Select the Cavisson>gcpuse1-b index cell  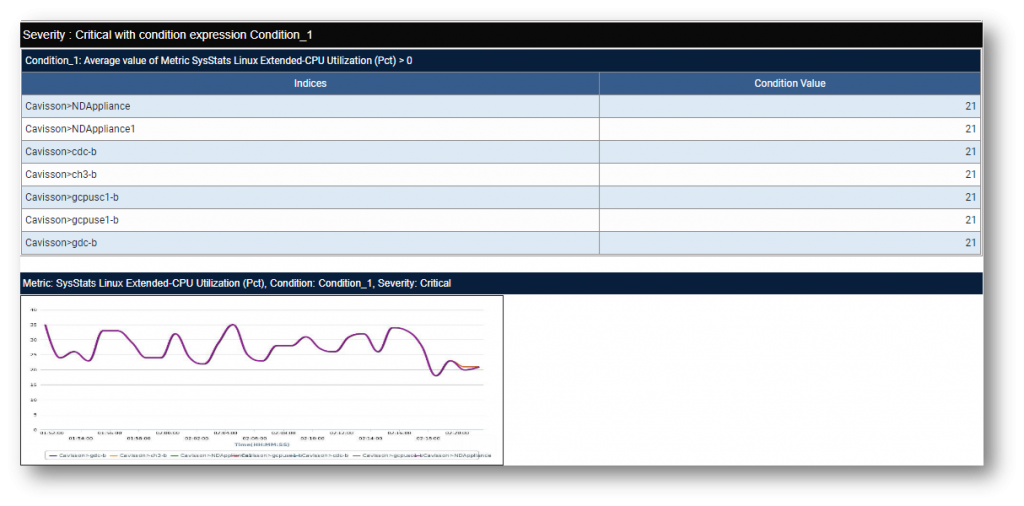[x=310, y=220]
